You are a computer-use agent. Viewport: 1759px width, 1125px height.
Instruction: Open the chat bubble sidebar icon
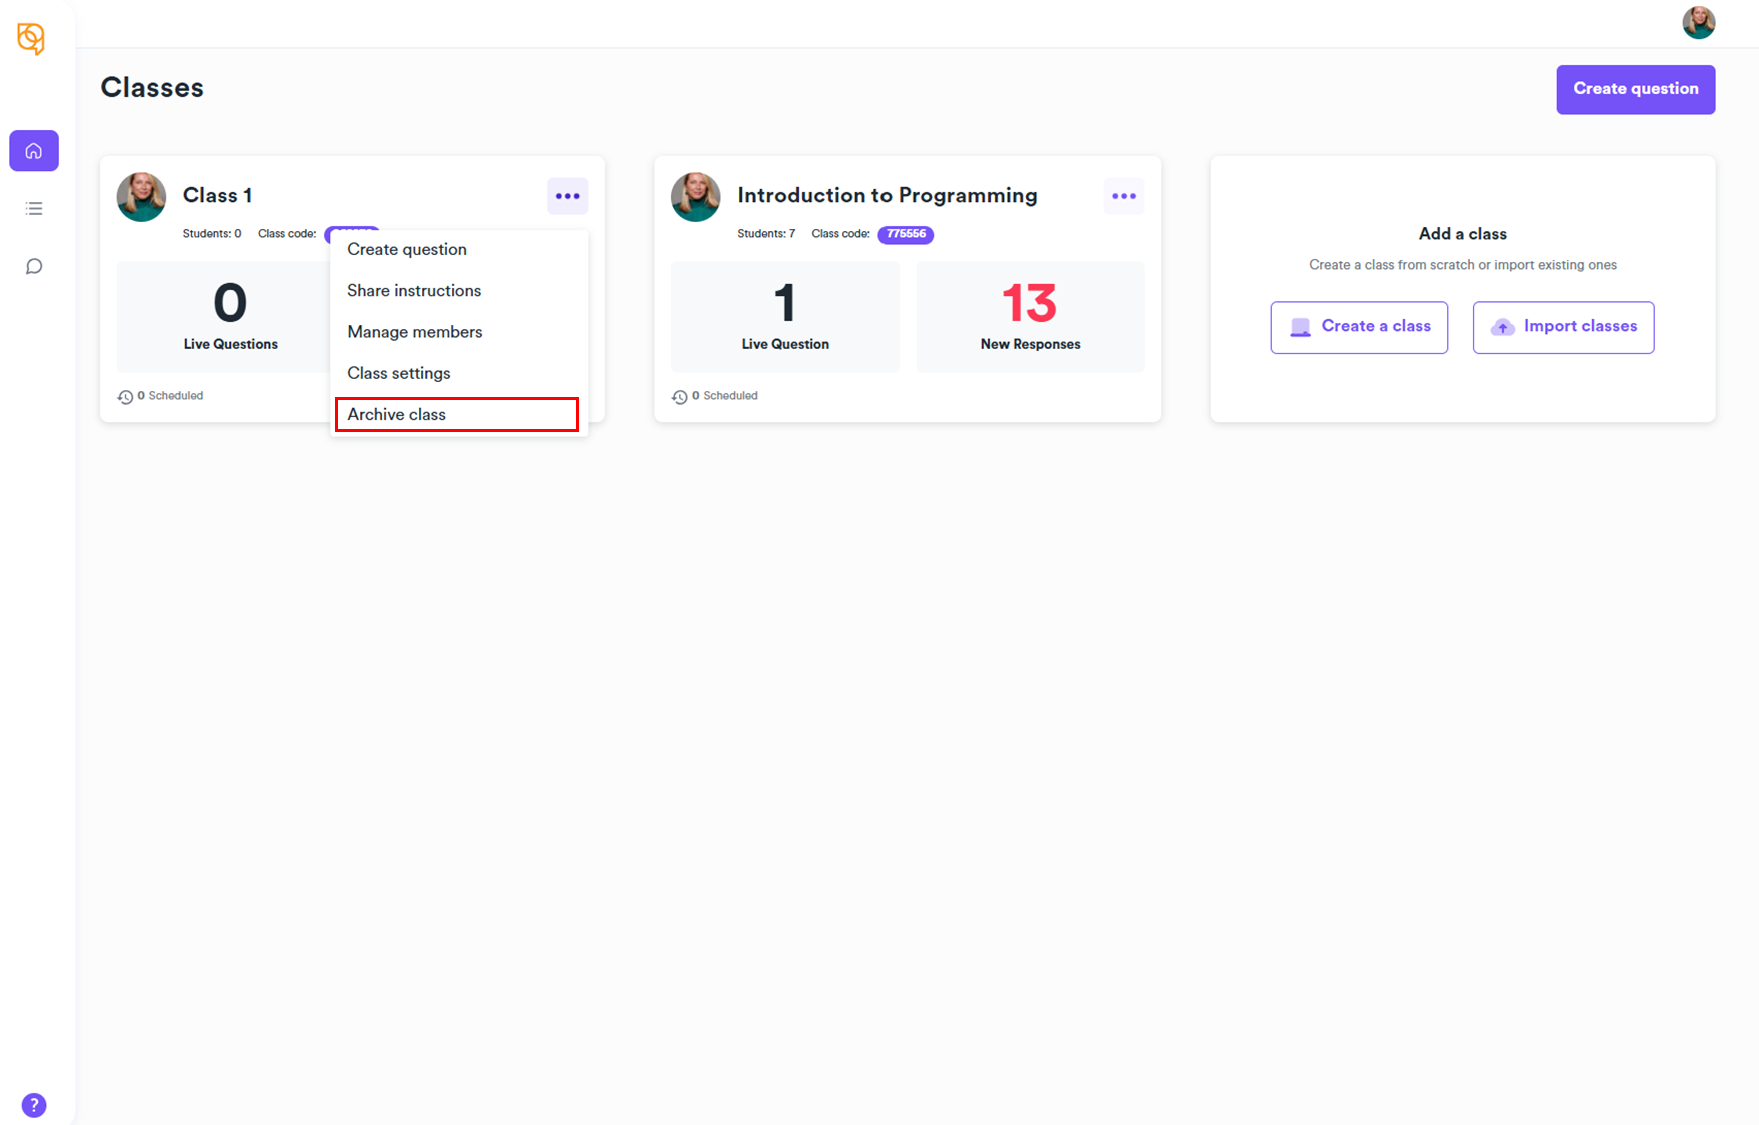[34, 266]
